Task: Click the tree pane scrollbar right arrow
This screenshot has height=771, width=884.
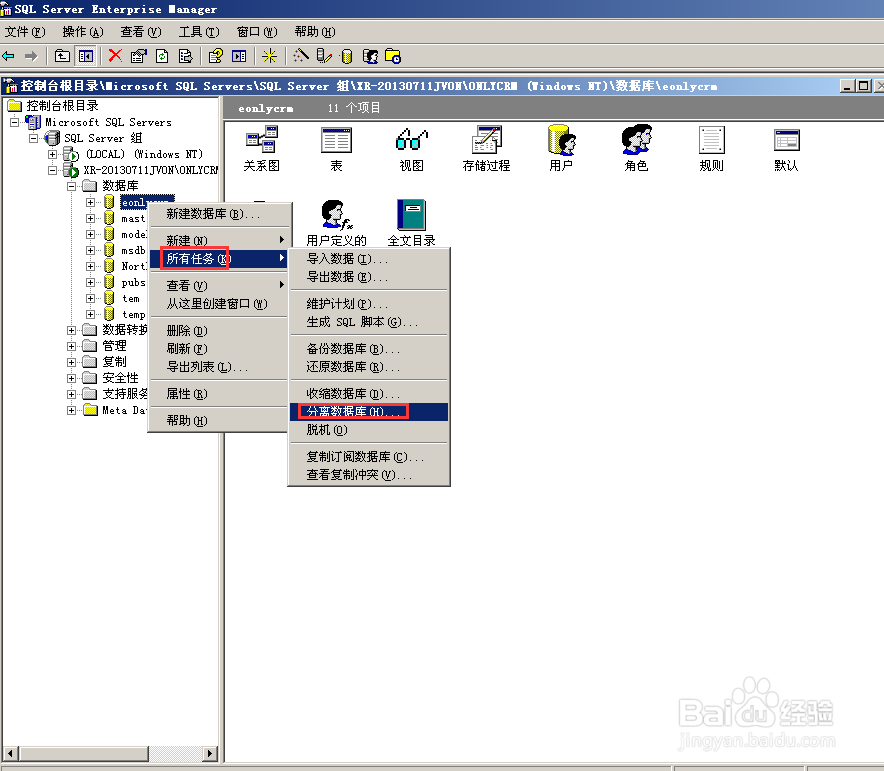Action: click(210, 753)
